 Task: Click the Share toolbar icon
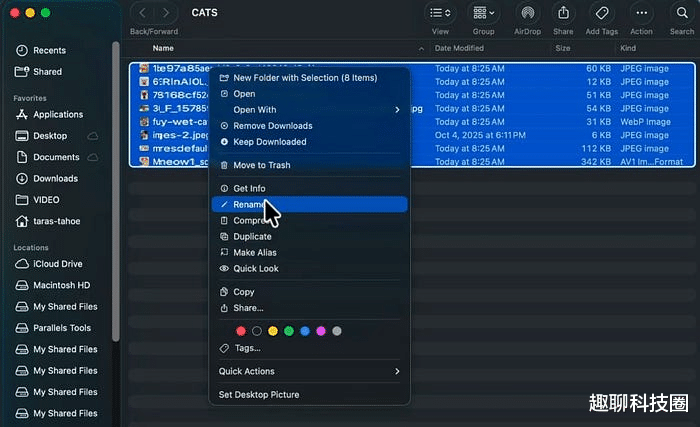point(563,13)
